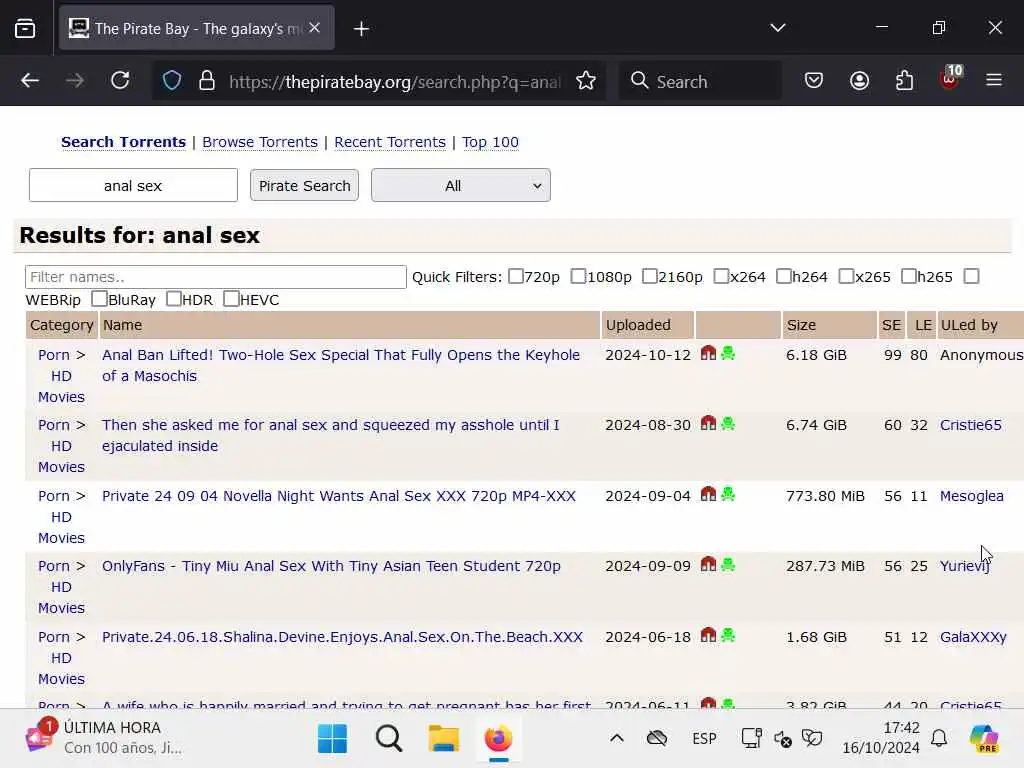The image size is (1024, 768).
Task: Open Windows taskbar search
Action: [x=389, y=739]
